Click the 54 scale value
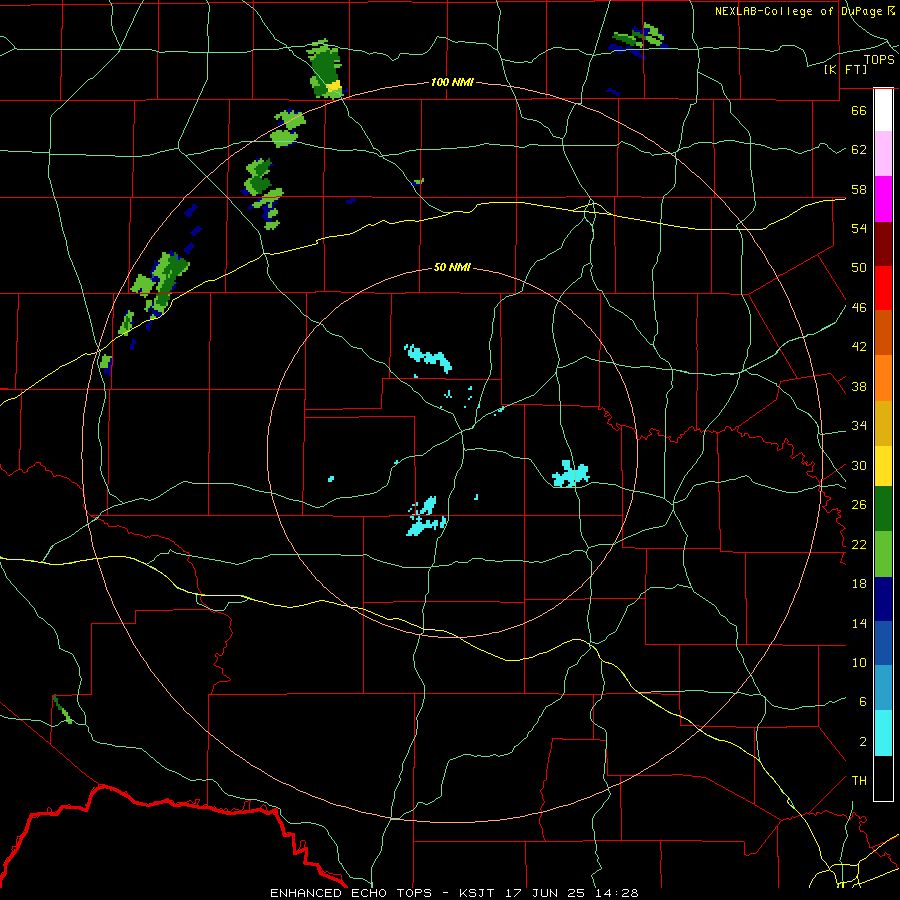900x900 pixels. pos(859,228)
